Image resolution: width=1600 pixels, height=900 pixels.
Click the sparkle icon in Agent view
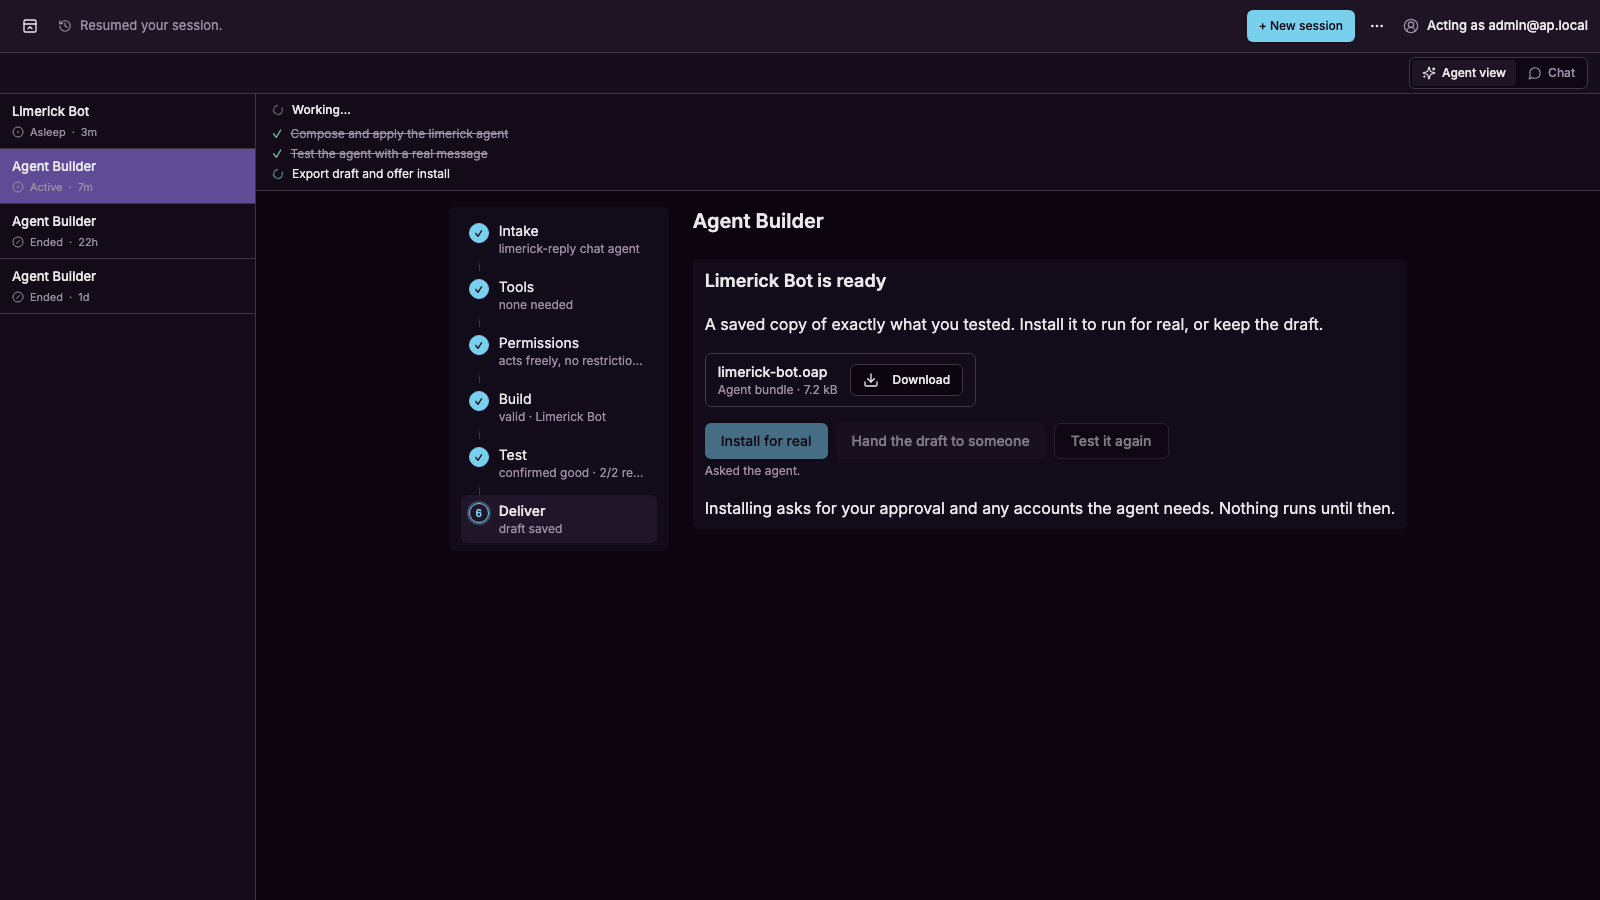[x=1429, y=73]
